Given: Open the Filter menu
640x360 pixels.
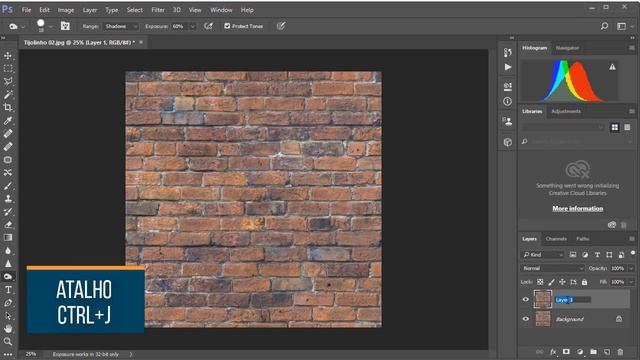Looking at the screenshot, I should coord(158,10).
